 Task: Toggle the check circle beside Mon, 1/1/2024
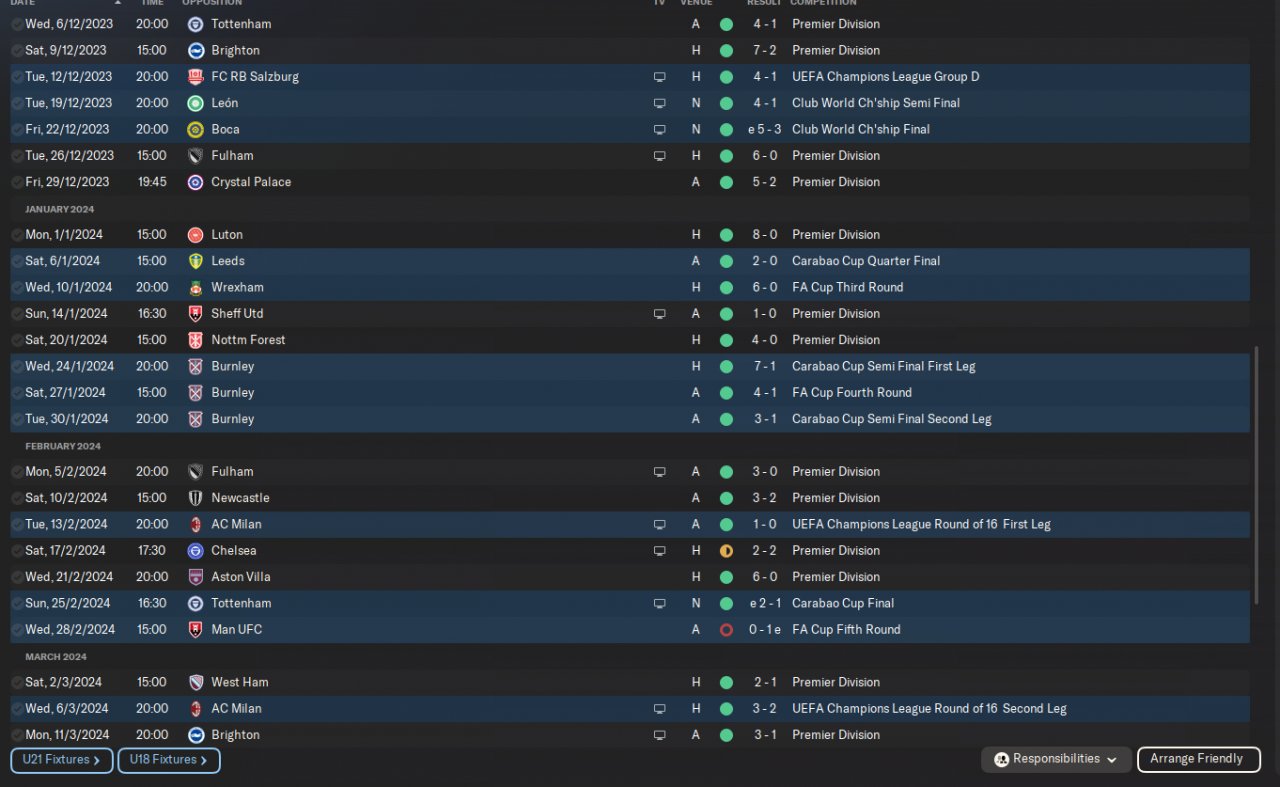click(x=17, y=235)
